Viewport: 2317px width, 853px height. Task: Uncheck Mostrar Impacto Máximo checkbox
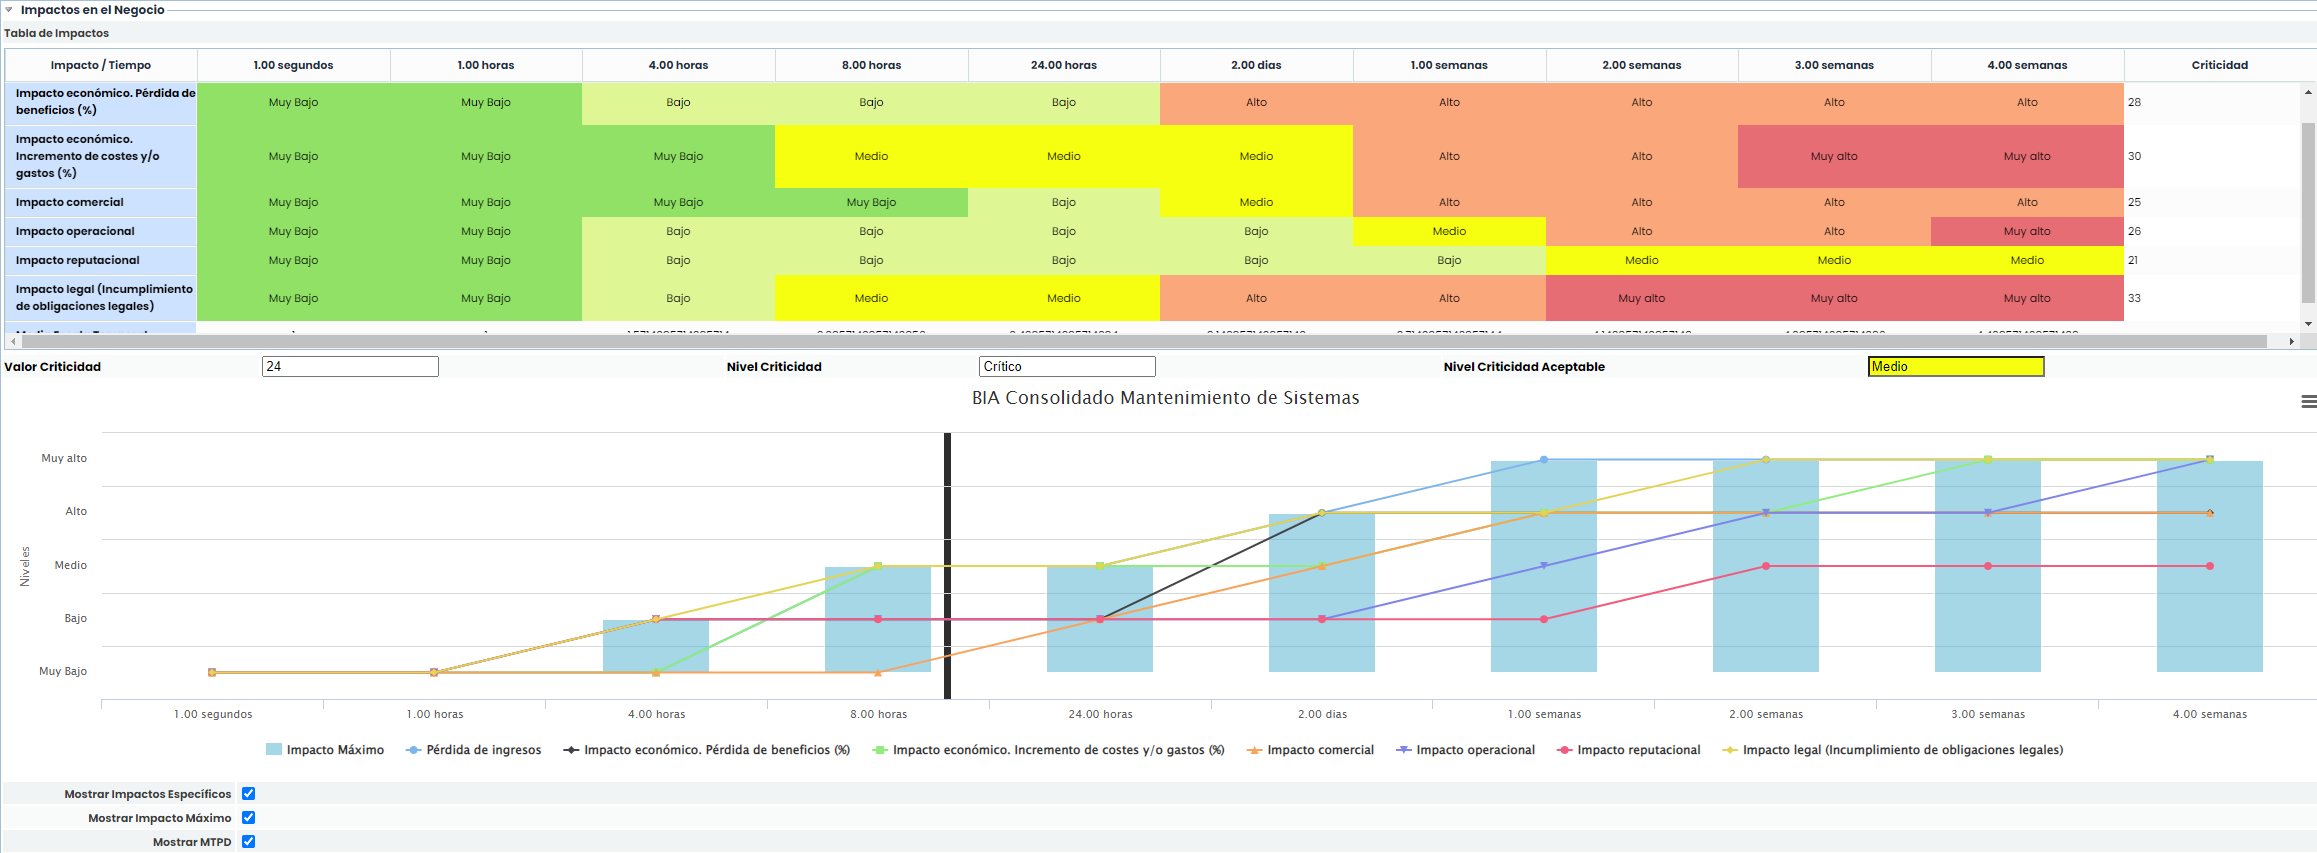point(249,818)
